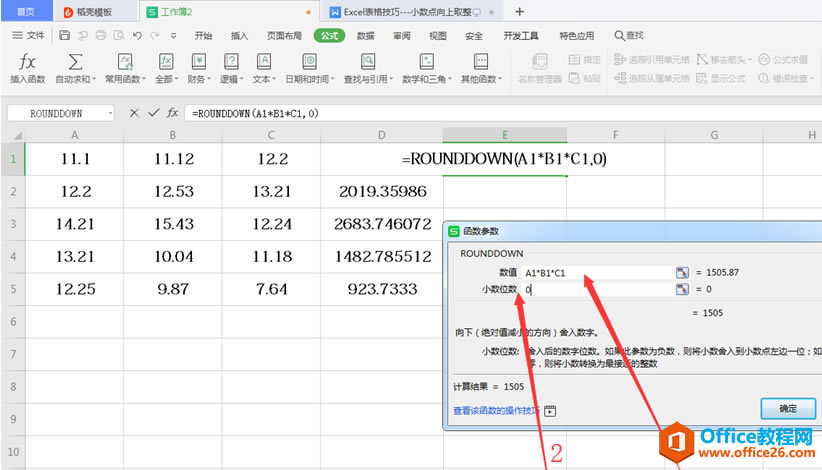Switch to the 特色应用 Special Apps tab
The image size is (822, 470).
tap(576, 36)
